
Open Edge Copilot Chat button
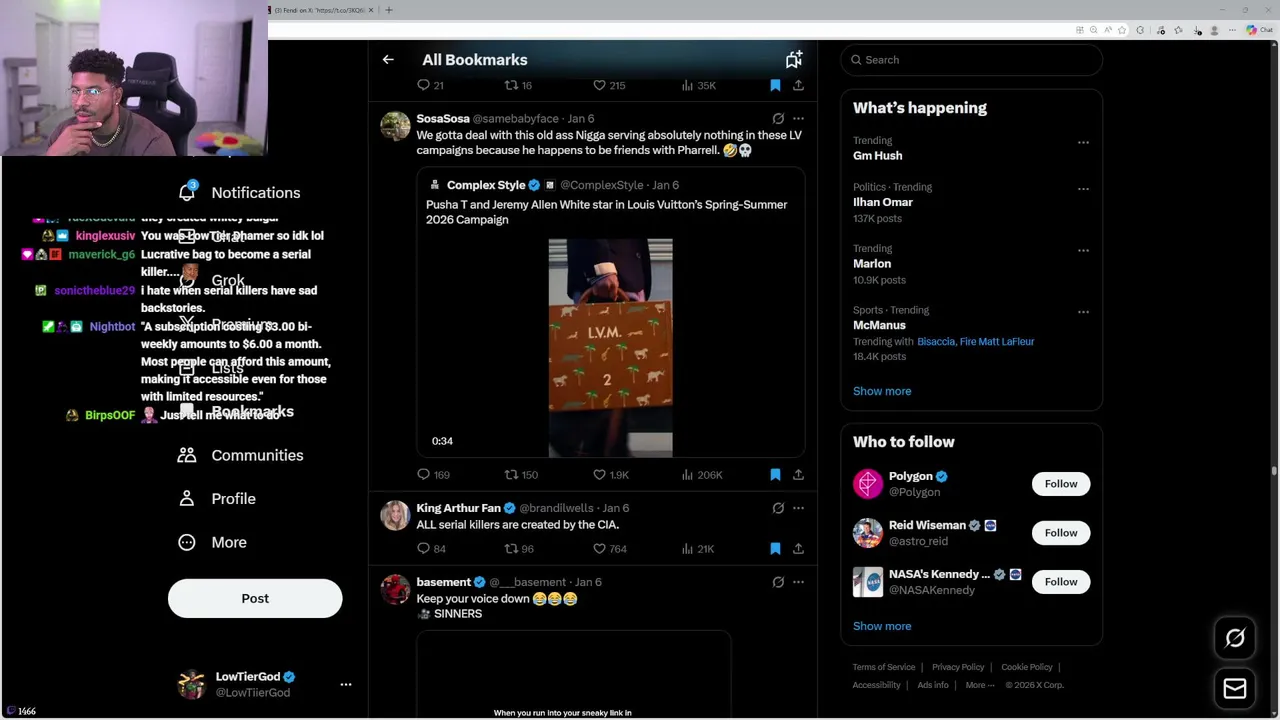point(1258,30)
